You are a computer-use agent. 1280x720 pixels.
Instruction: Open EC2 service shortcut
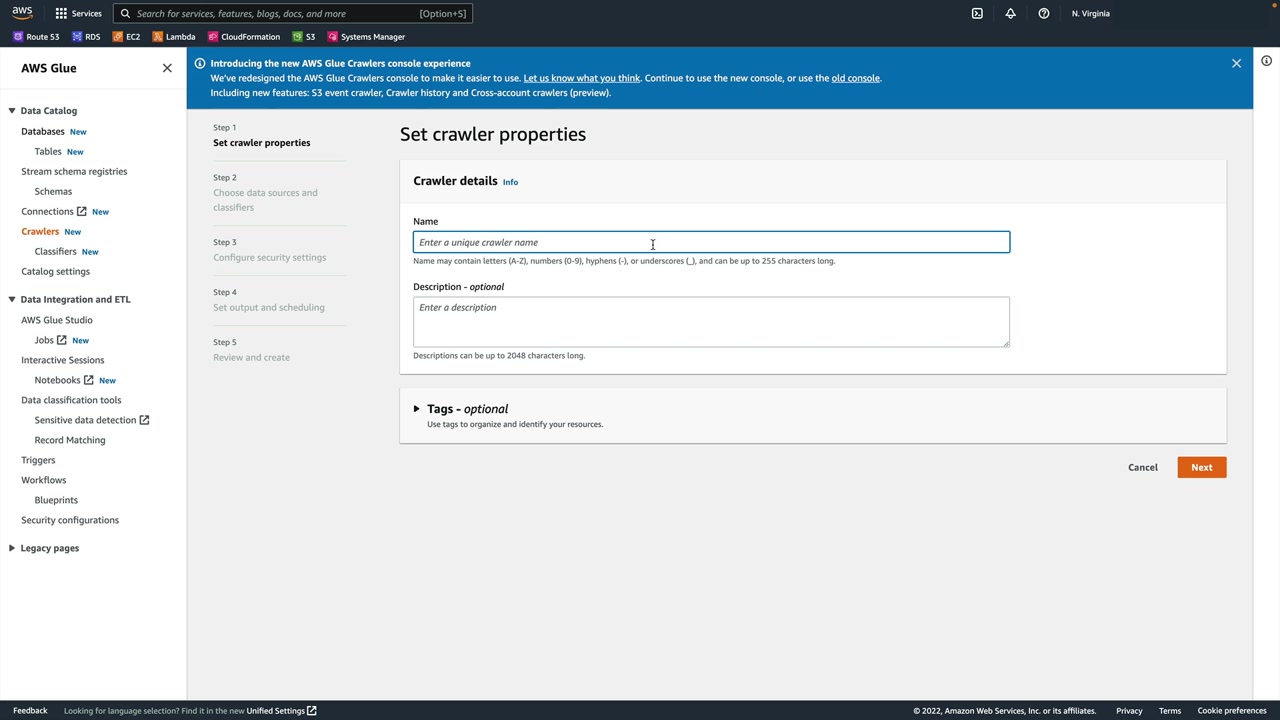(x=126, y=37)
